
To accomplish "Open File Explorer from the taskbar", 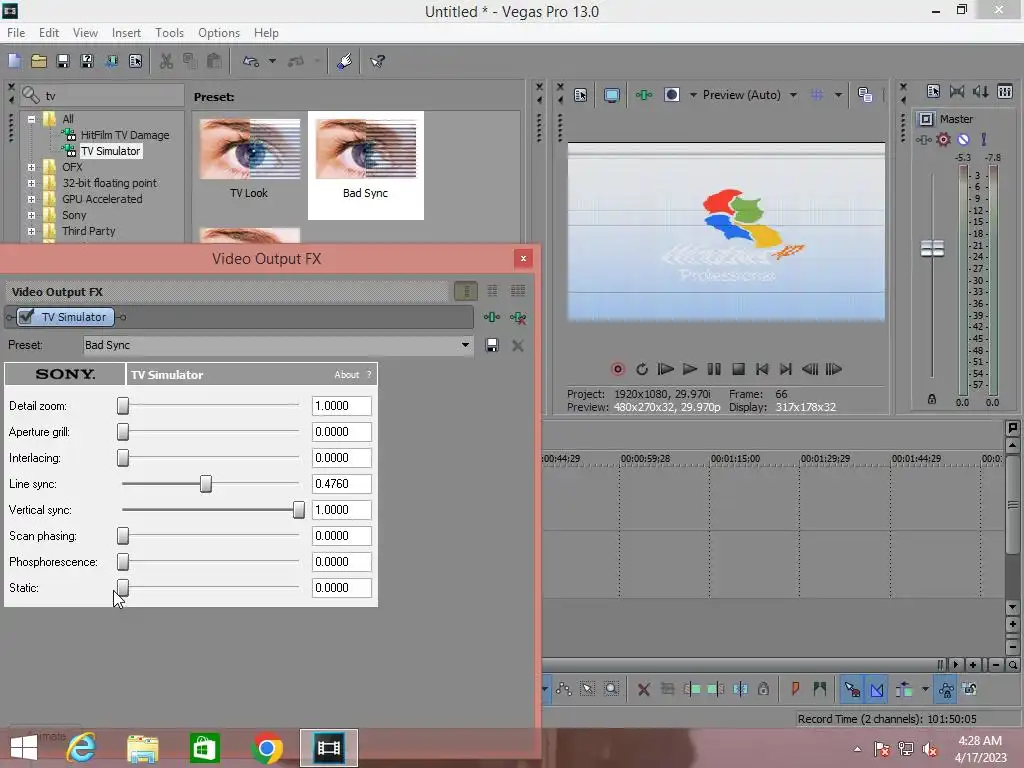I will pos(142,748).
